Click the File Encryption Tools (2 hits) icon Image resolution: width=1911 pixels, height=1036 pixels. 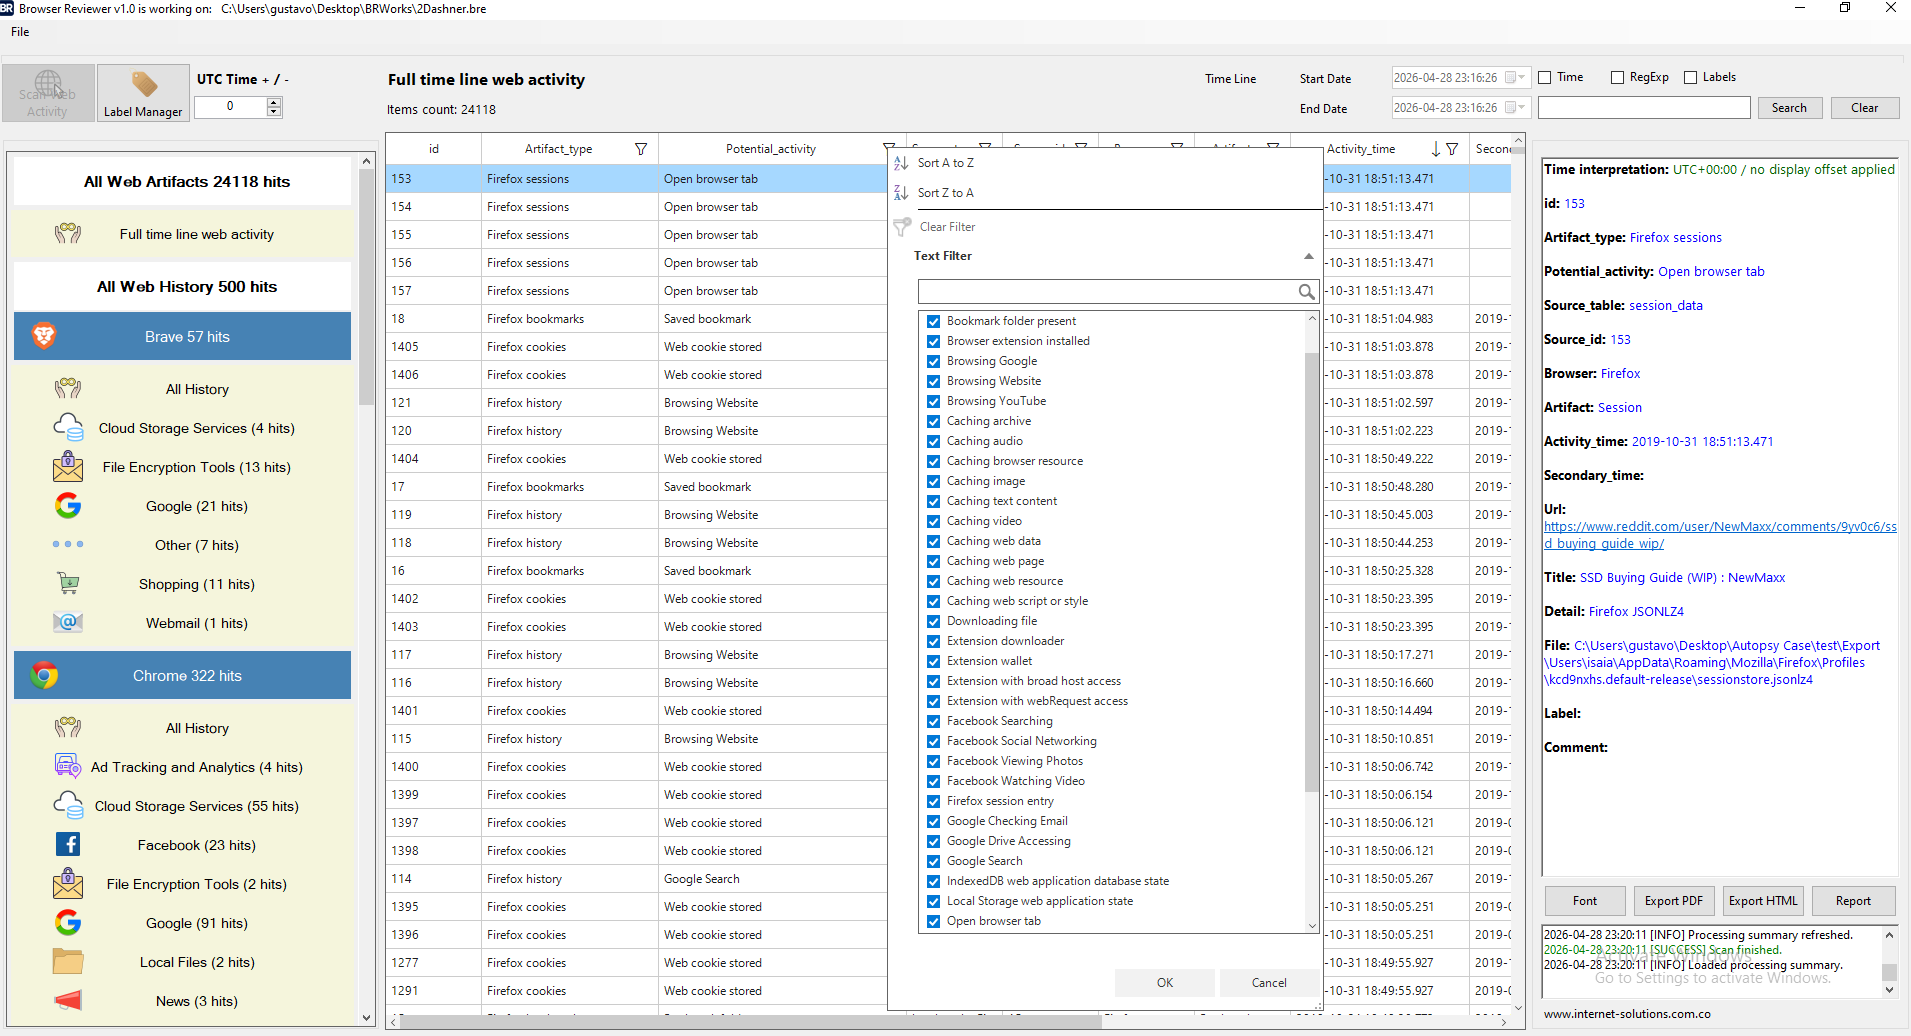tap(68, 884)
